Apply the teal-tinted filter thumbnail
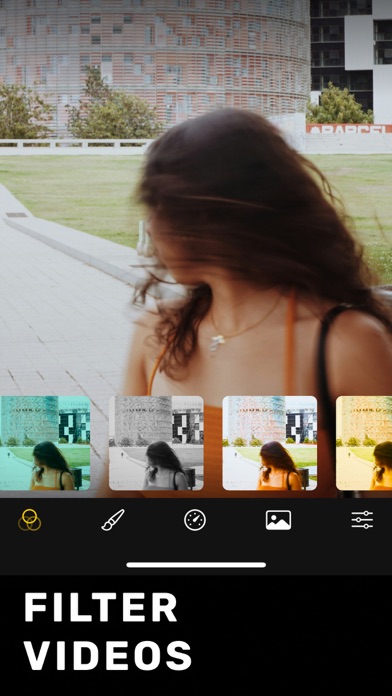 point(45,443)
